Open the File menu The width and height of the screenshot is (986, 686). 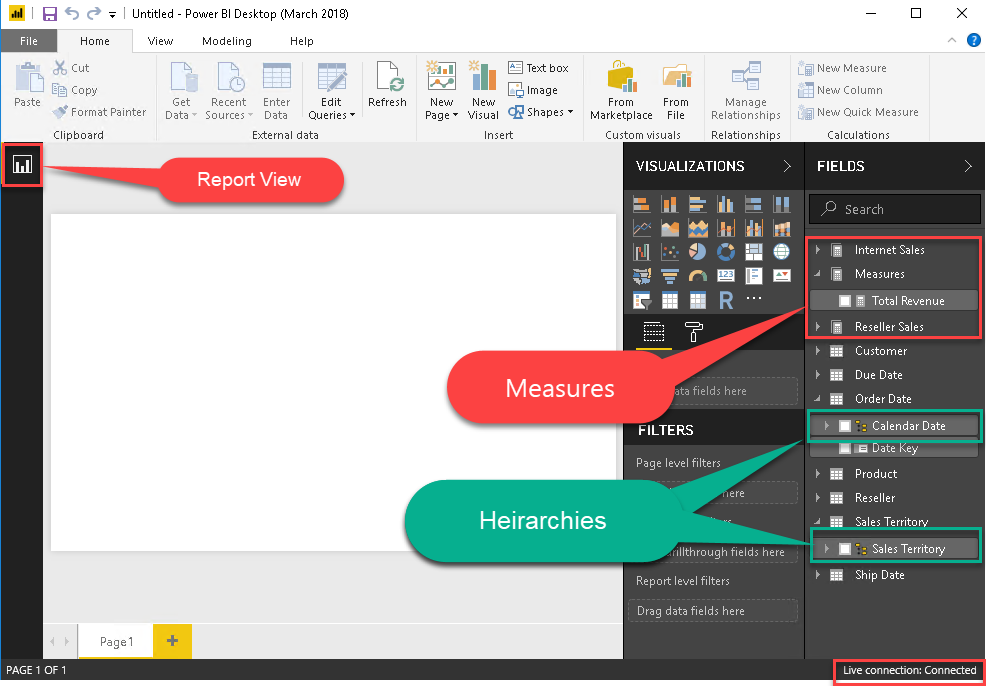pyautogui.click(x=29, y=41)
